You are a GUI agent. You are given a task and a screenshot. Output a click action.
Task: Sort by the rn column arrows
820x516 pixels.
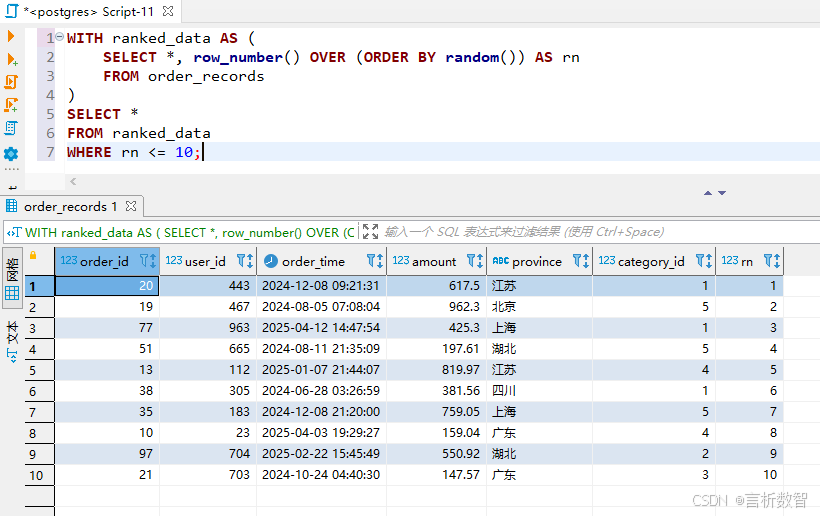(x=777, y=260)
